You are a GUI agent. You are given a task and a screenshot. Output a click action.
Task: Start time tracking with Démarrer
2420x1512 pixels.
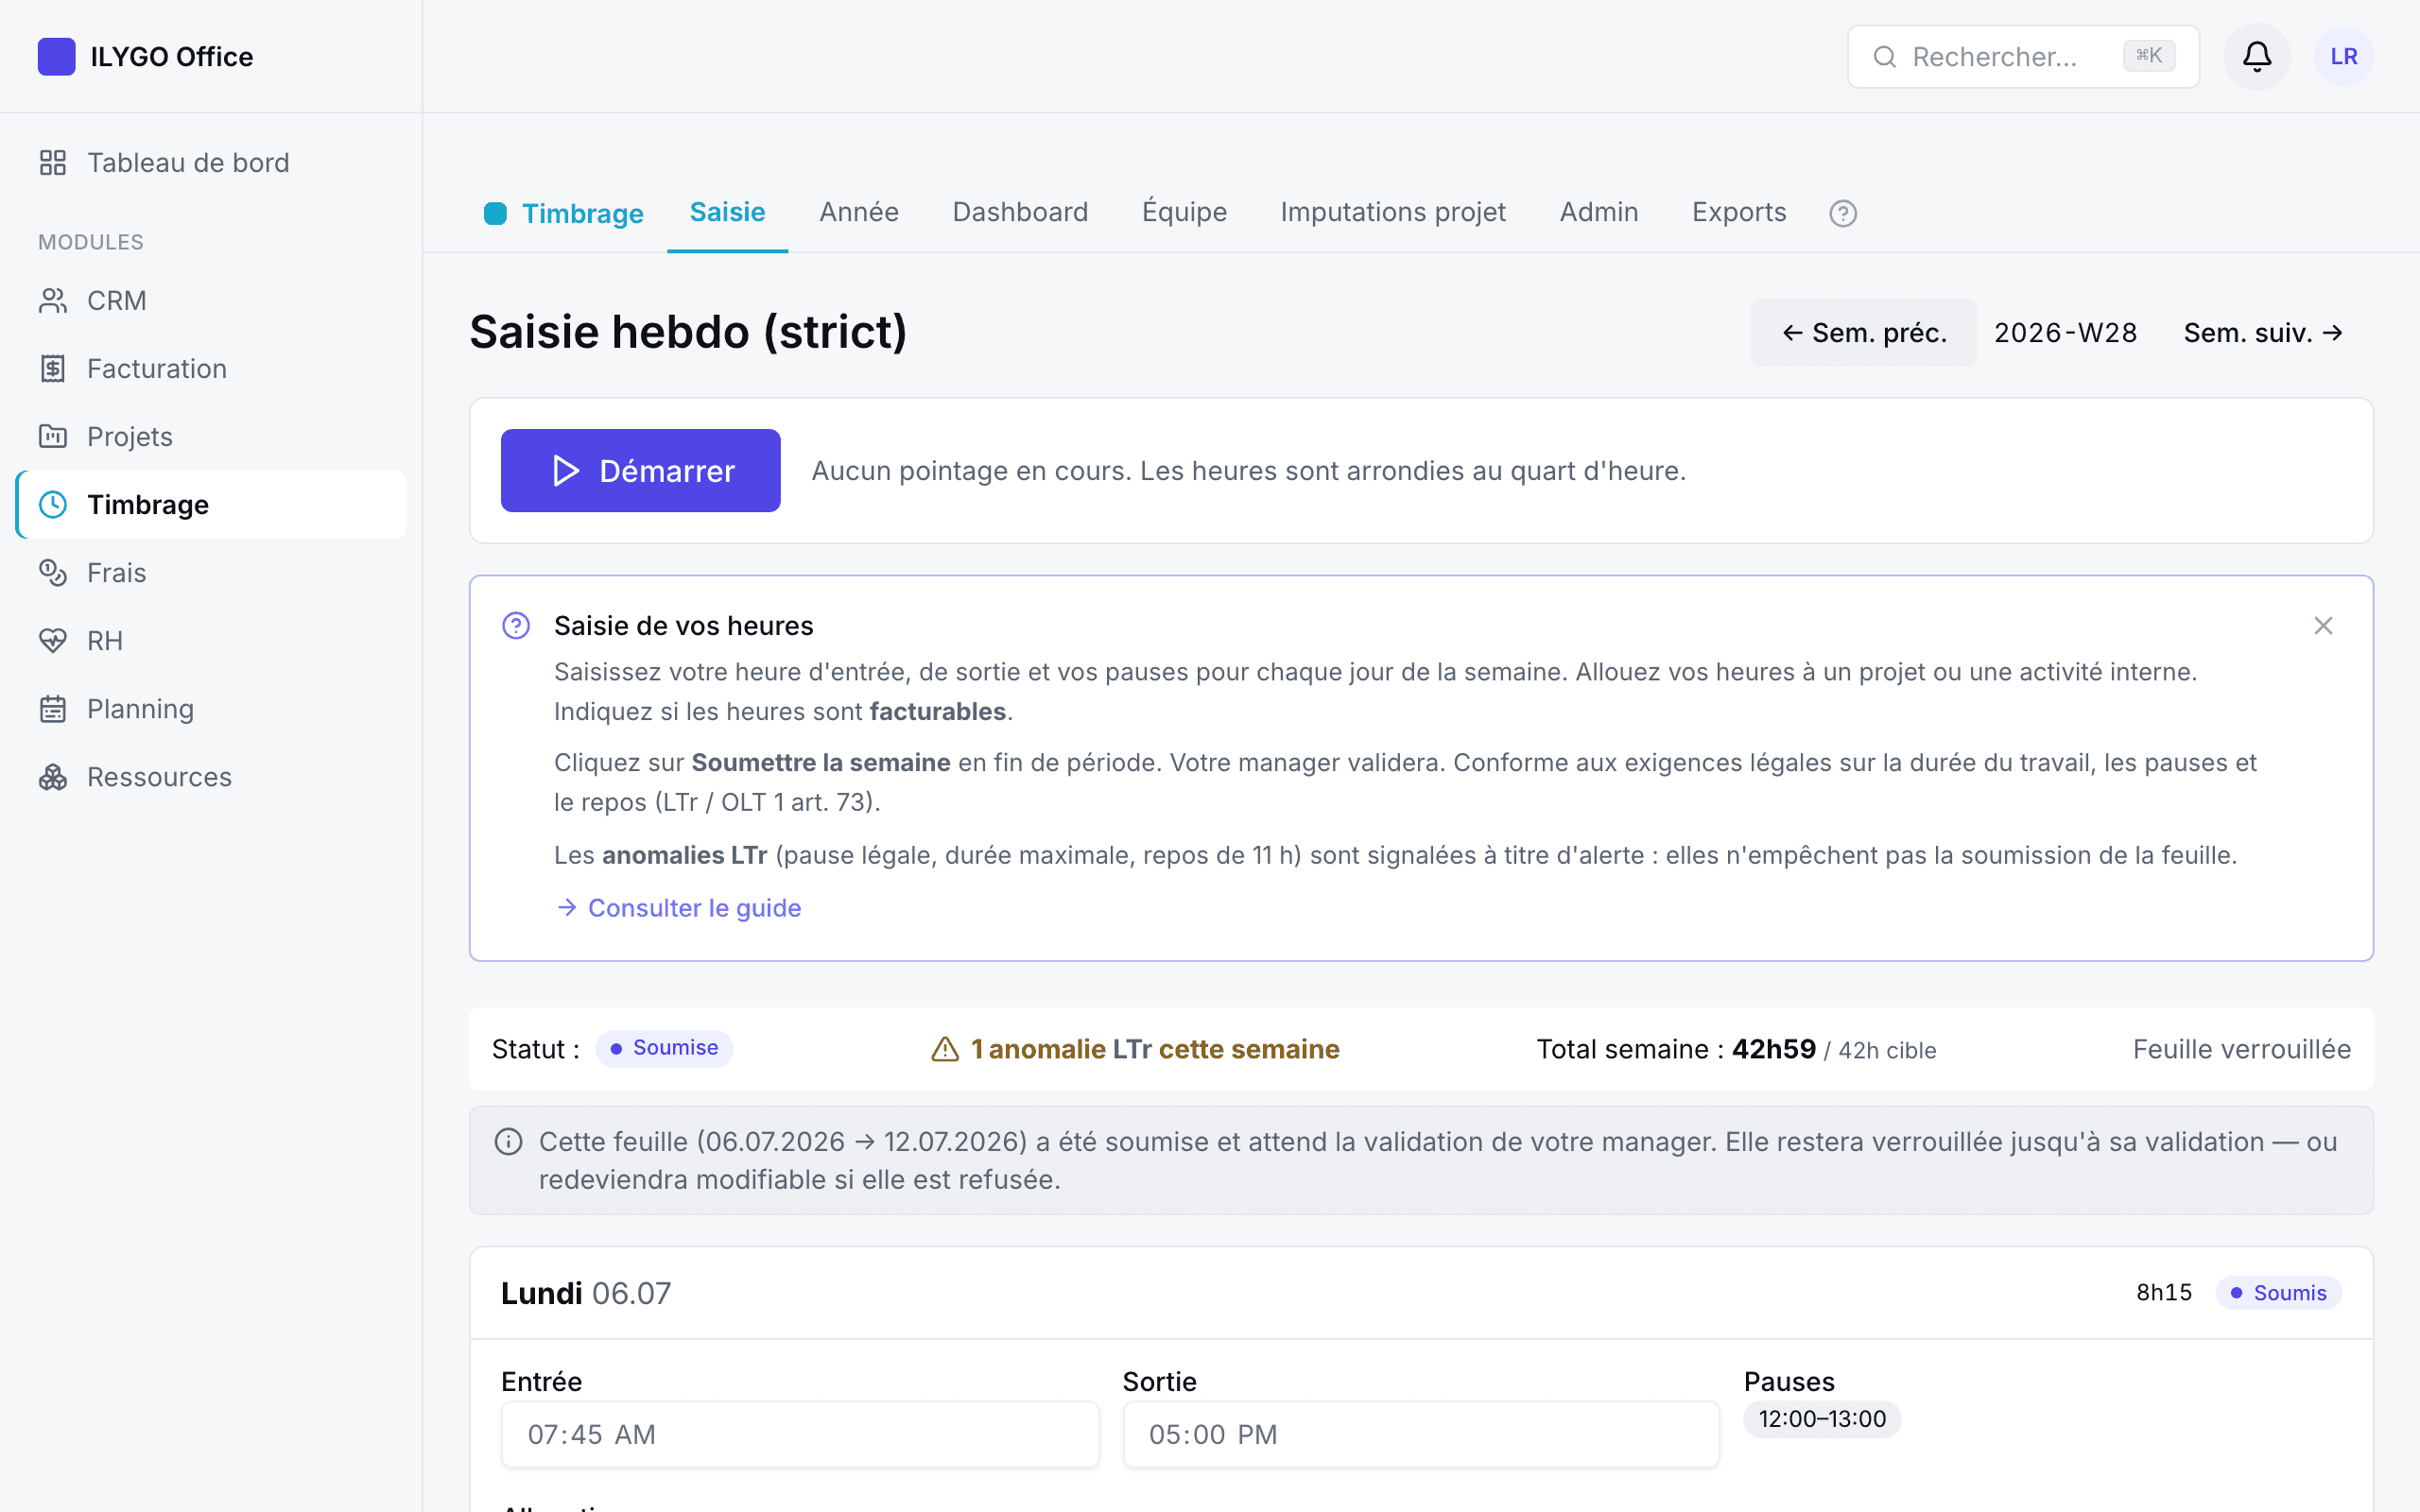[640, 471]
